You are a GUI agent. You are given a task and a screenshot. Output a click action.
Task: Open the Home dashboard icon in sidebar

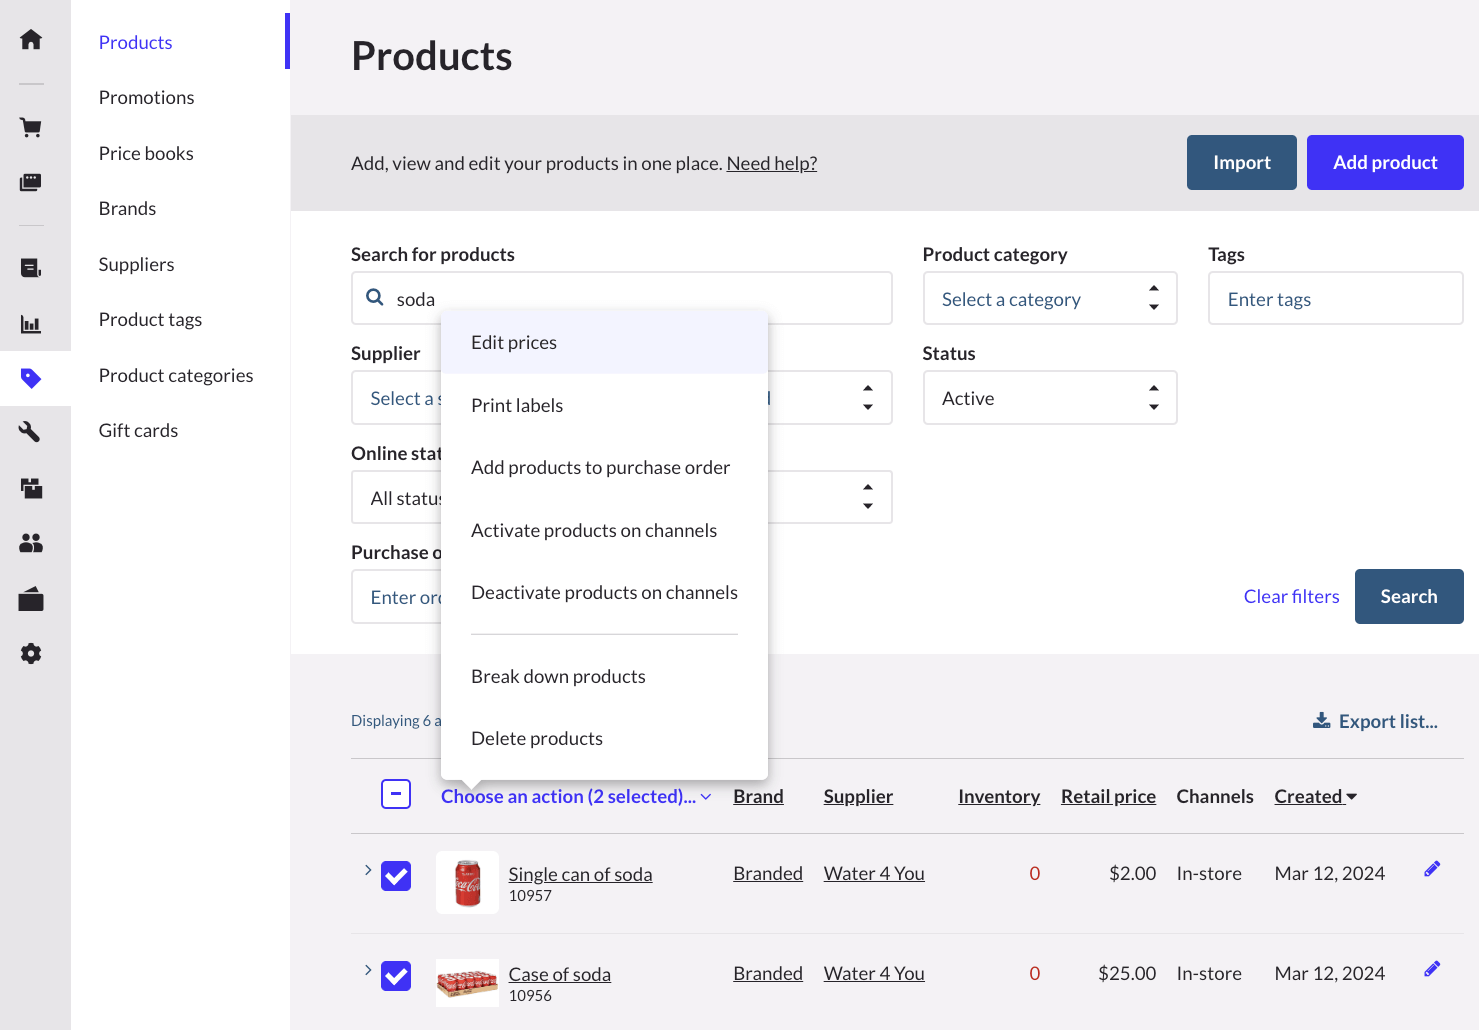[30, 38]
